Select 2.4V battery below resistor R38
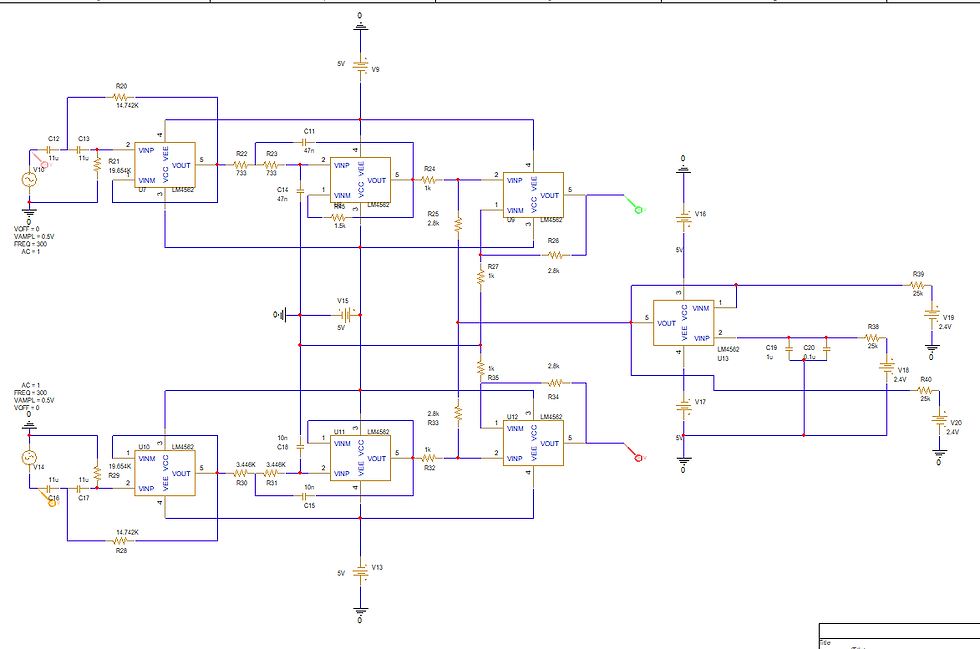Viewport: 980px width, 649px height. coord(887,367)
